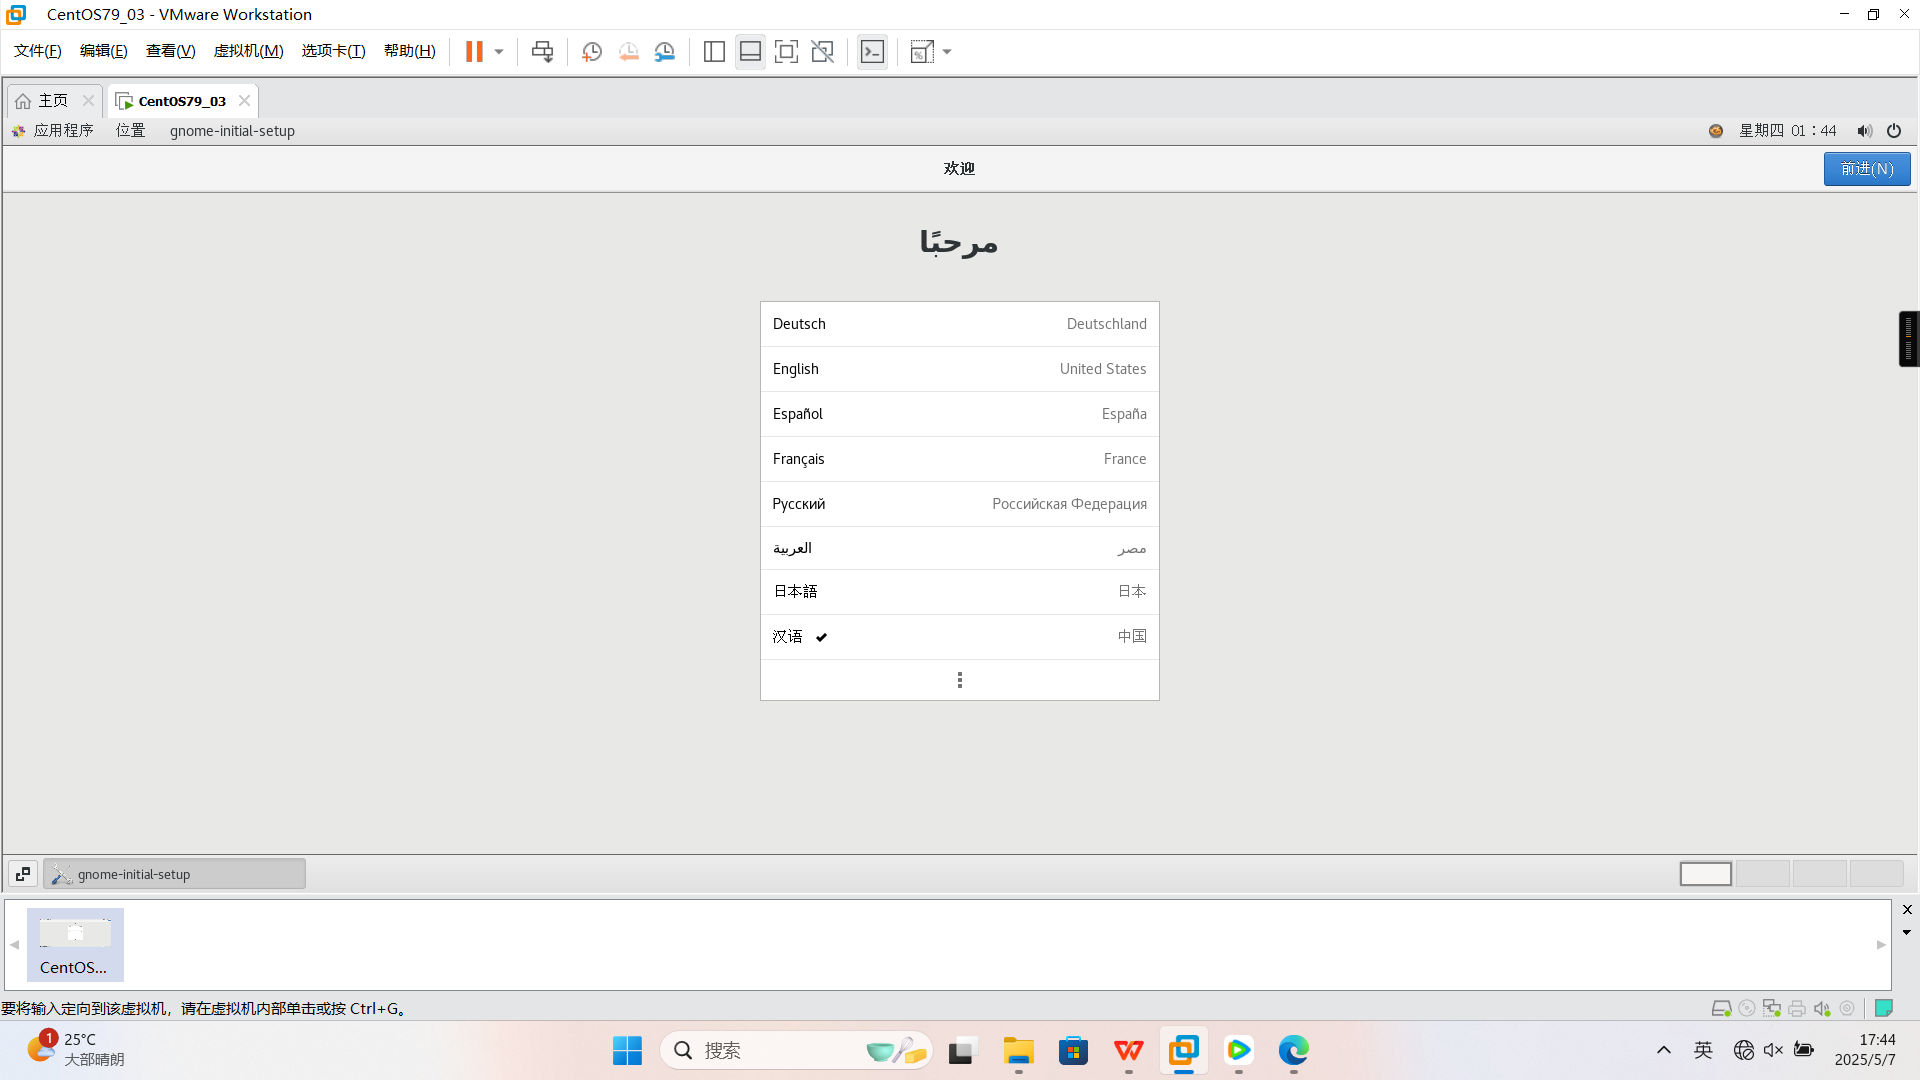Close the CentOS79_03 tab

coord(244,101)
